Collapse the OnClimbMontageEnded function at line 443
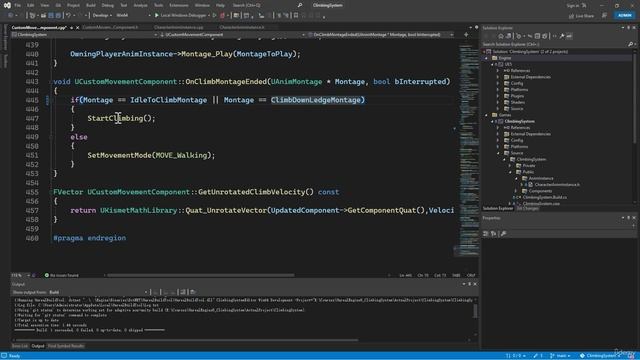640x360 pixels. tap(51, 82)
